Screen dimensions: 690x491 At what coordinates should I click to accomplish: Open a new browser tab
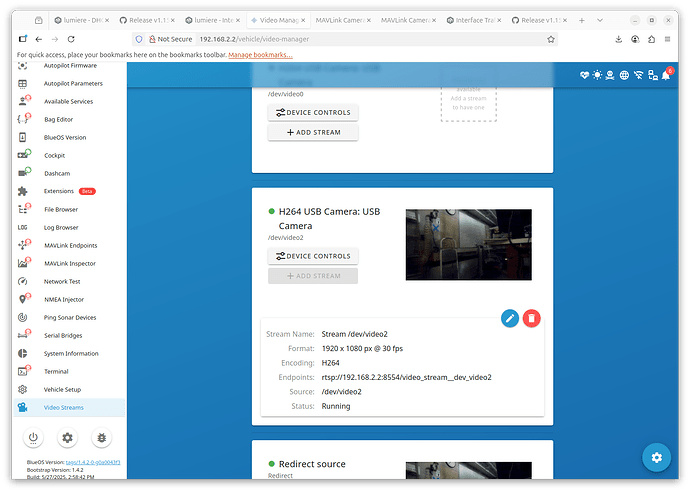coord(581,20)
